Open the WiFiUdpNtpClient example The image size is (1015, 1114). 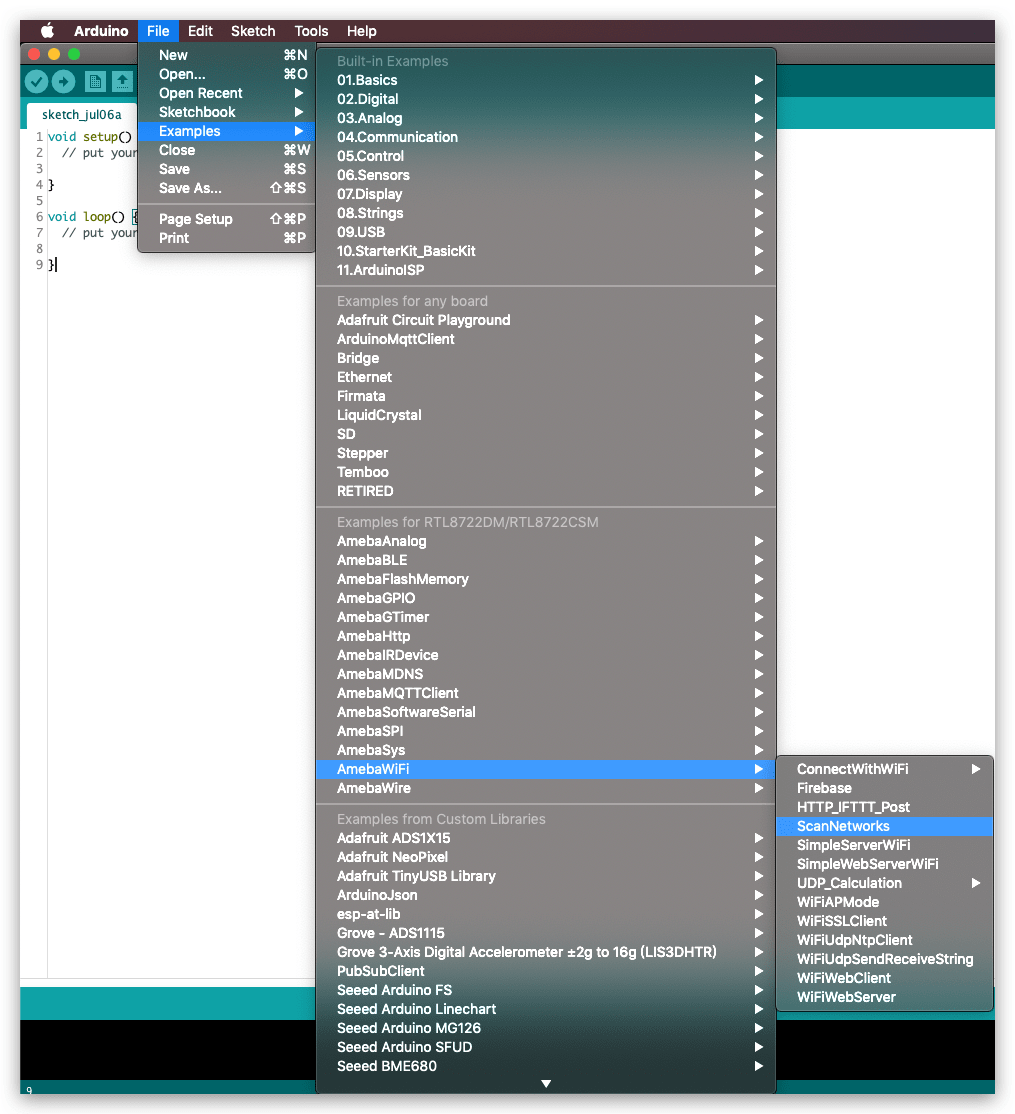coord(884,940)
